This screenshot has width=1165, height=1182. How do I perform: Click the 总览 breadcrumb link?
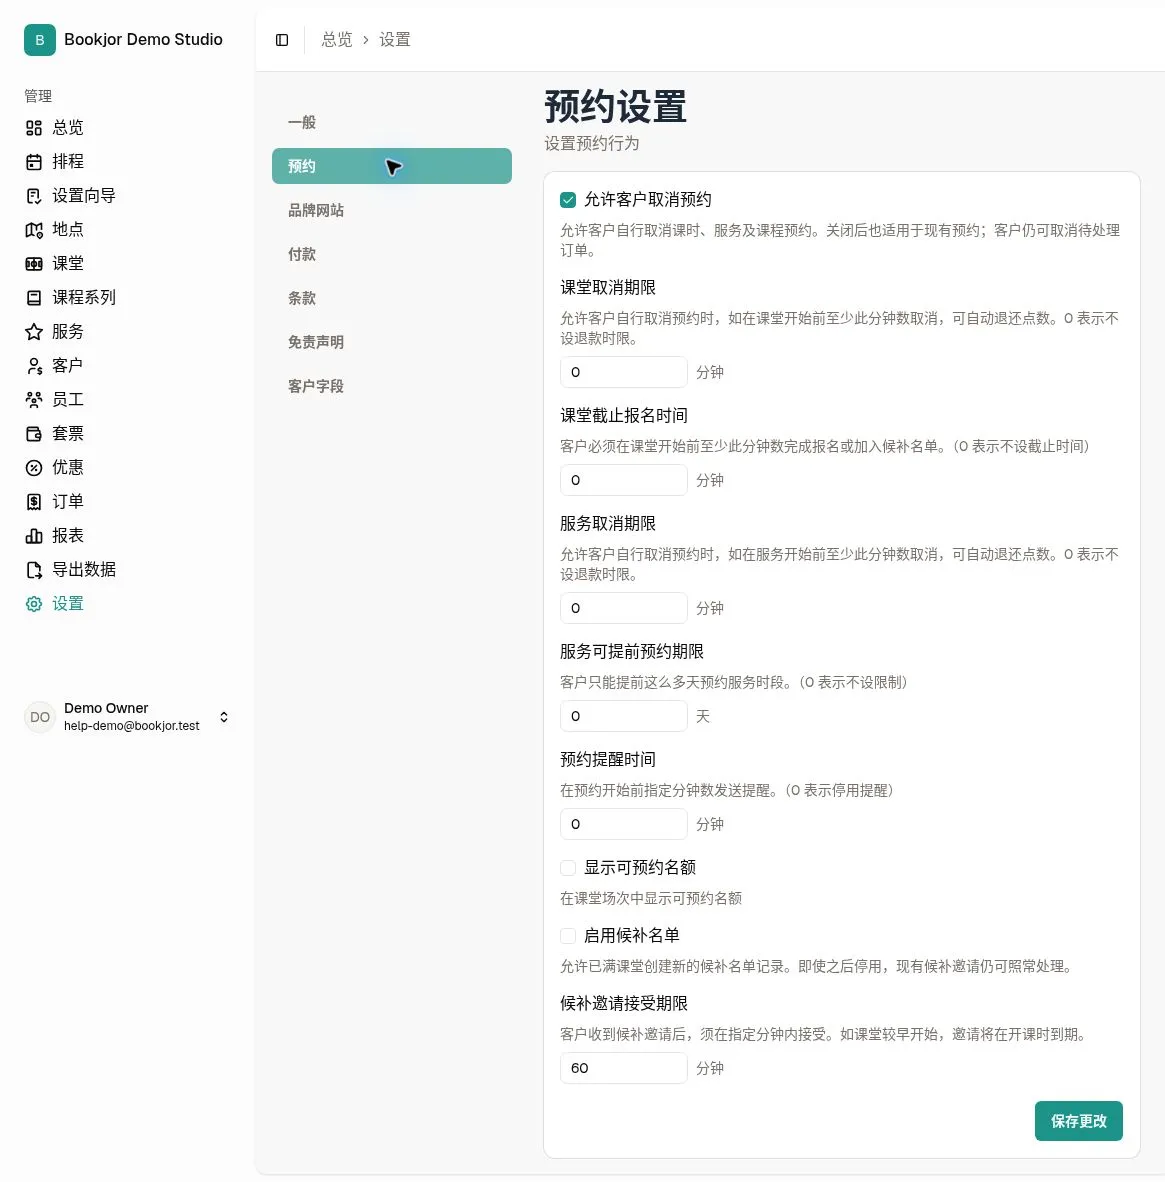point(336,40)
